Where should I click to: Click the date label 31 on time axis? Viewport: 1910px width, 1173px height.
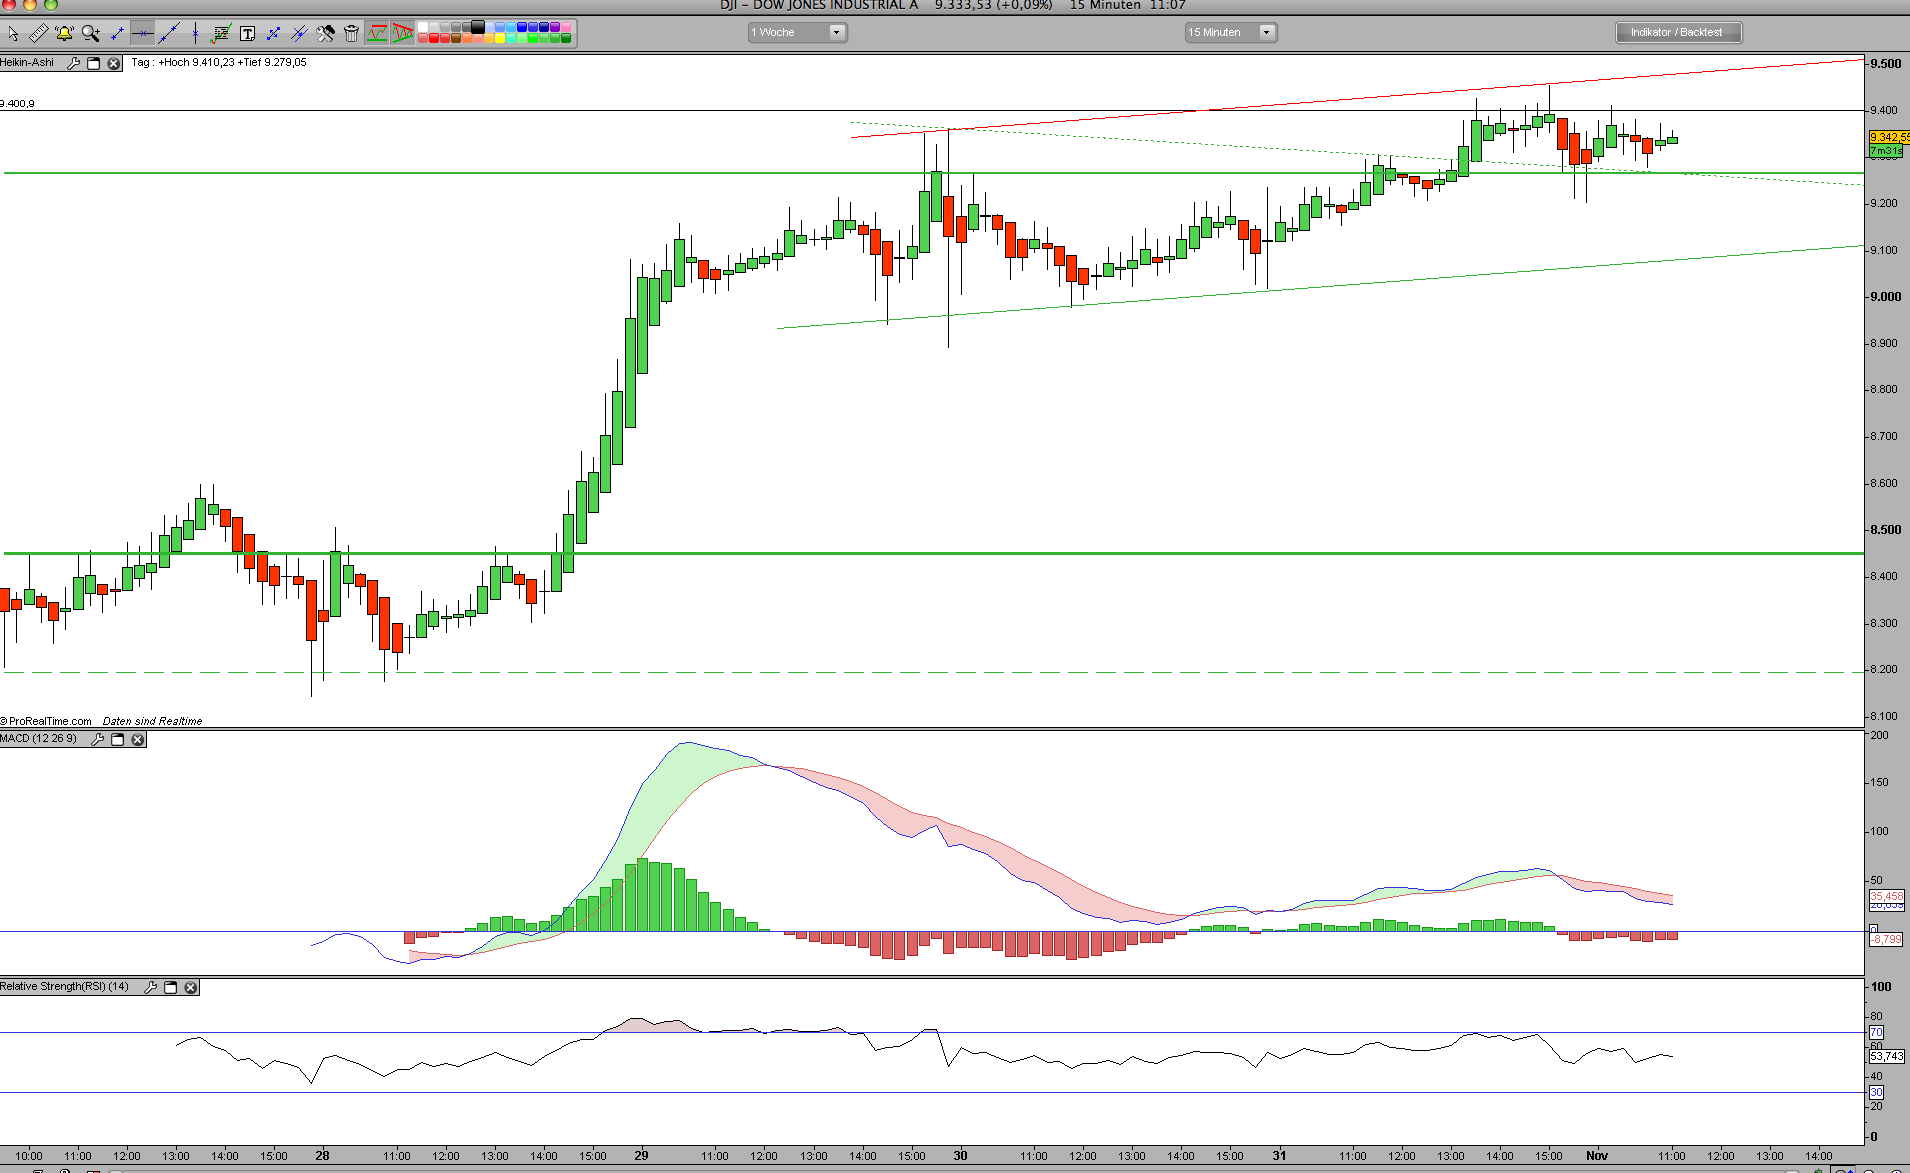pyautogui.click(x=1279, y=1155)
